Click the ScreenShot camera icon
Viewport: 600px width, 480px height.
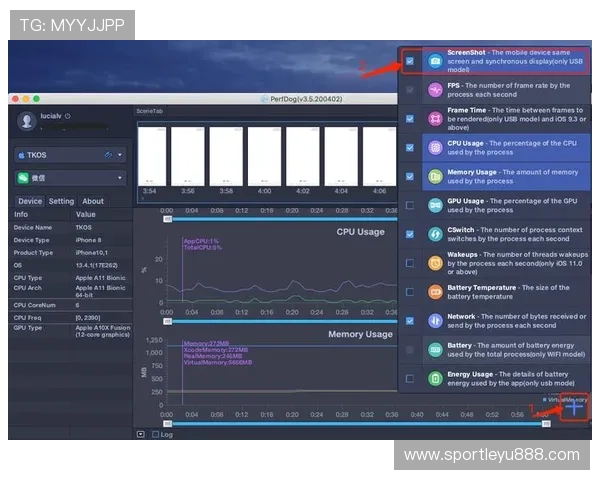tap(435, 61)
